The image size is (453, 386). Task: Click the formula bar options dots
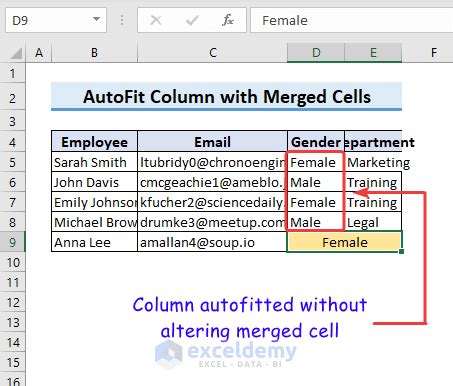point(122,20)
